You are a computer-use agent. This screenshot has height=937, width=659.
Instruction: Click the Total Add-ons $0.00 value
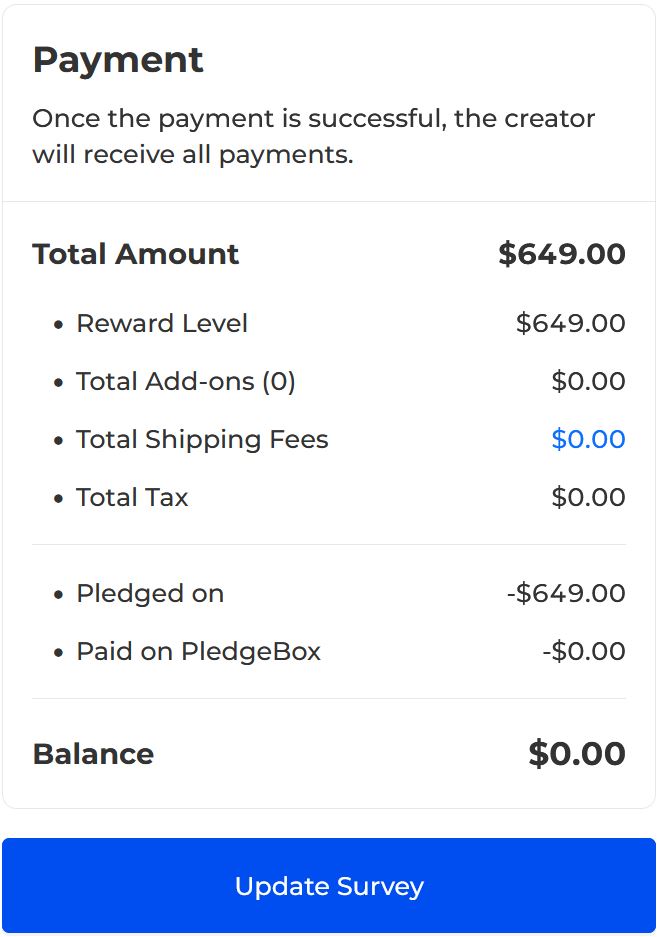point(588,381)
